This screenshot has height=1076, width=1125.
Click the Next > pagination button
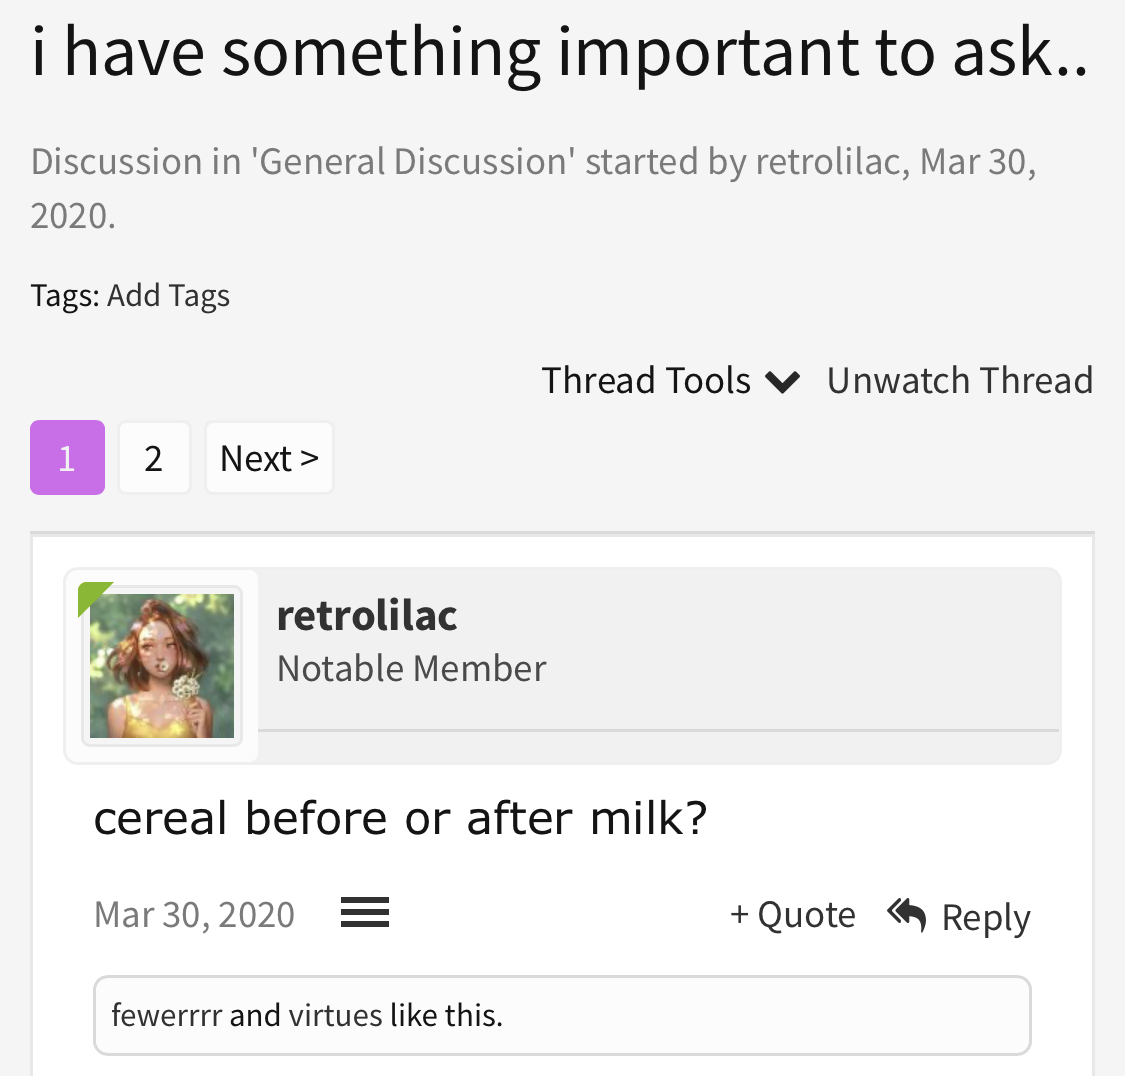[269, 458]
